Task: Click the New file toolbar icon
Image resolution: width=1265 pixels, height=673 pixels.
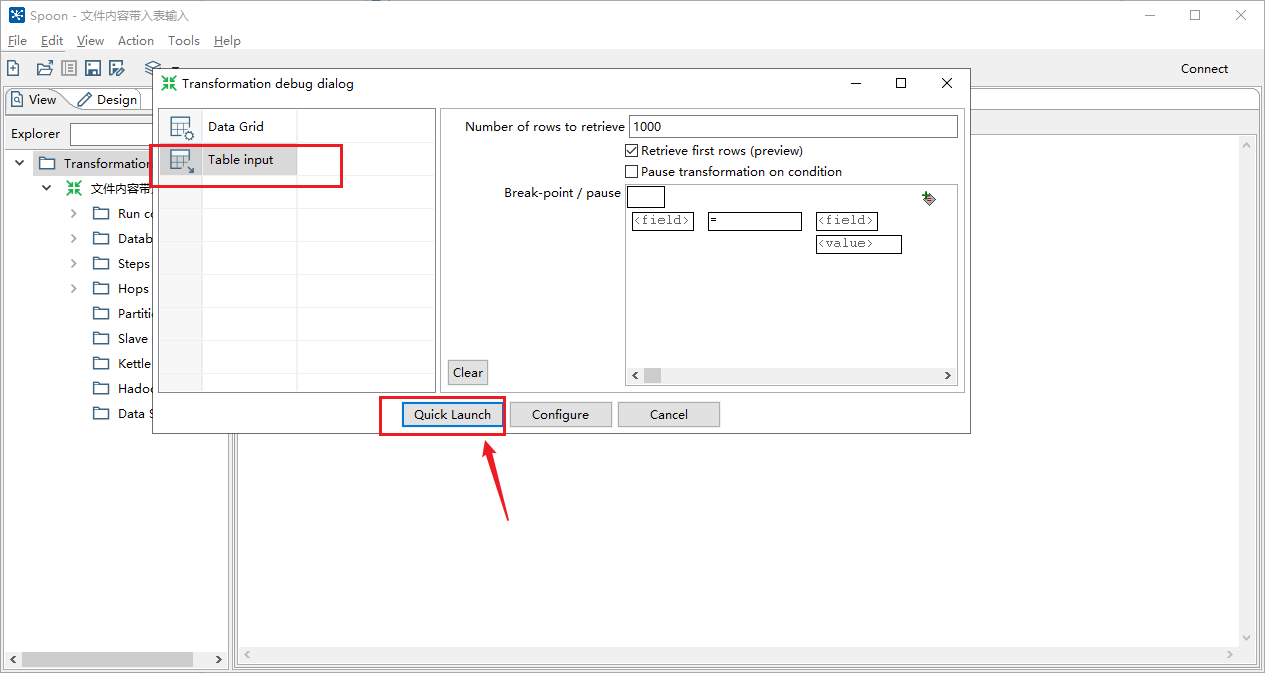Action: click(13, 68)
